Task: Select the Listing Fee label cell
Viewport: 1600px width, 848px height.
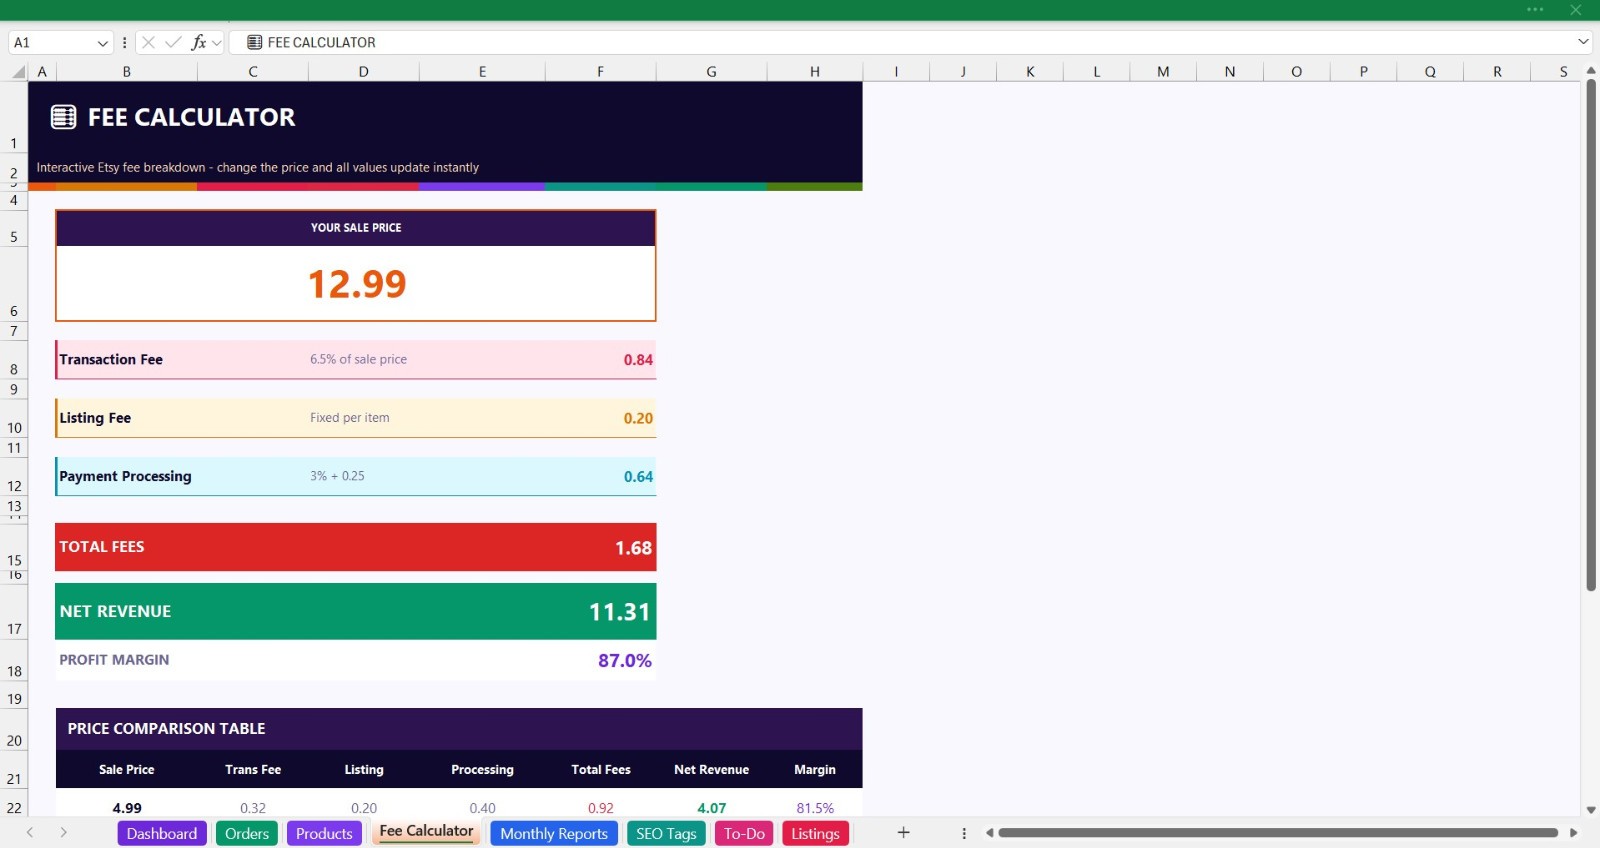Action: [95, 418]
